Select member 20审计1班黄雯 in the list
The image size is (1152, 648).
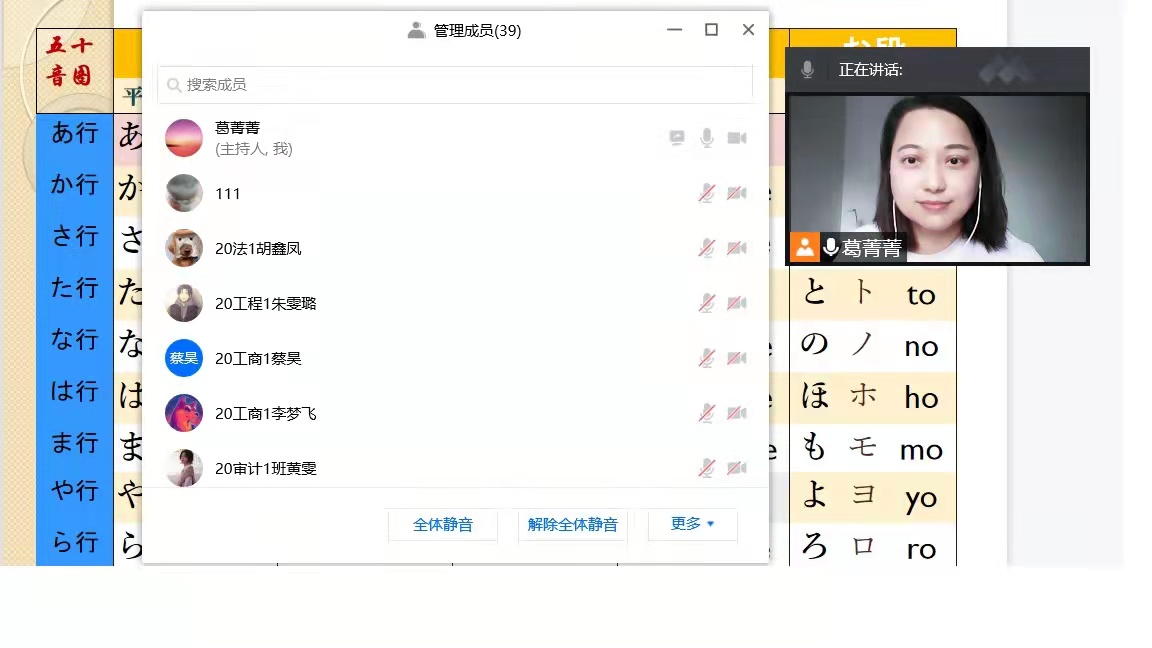(266, 468)
